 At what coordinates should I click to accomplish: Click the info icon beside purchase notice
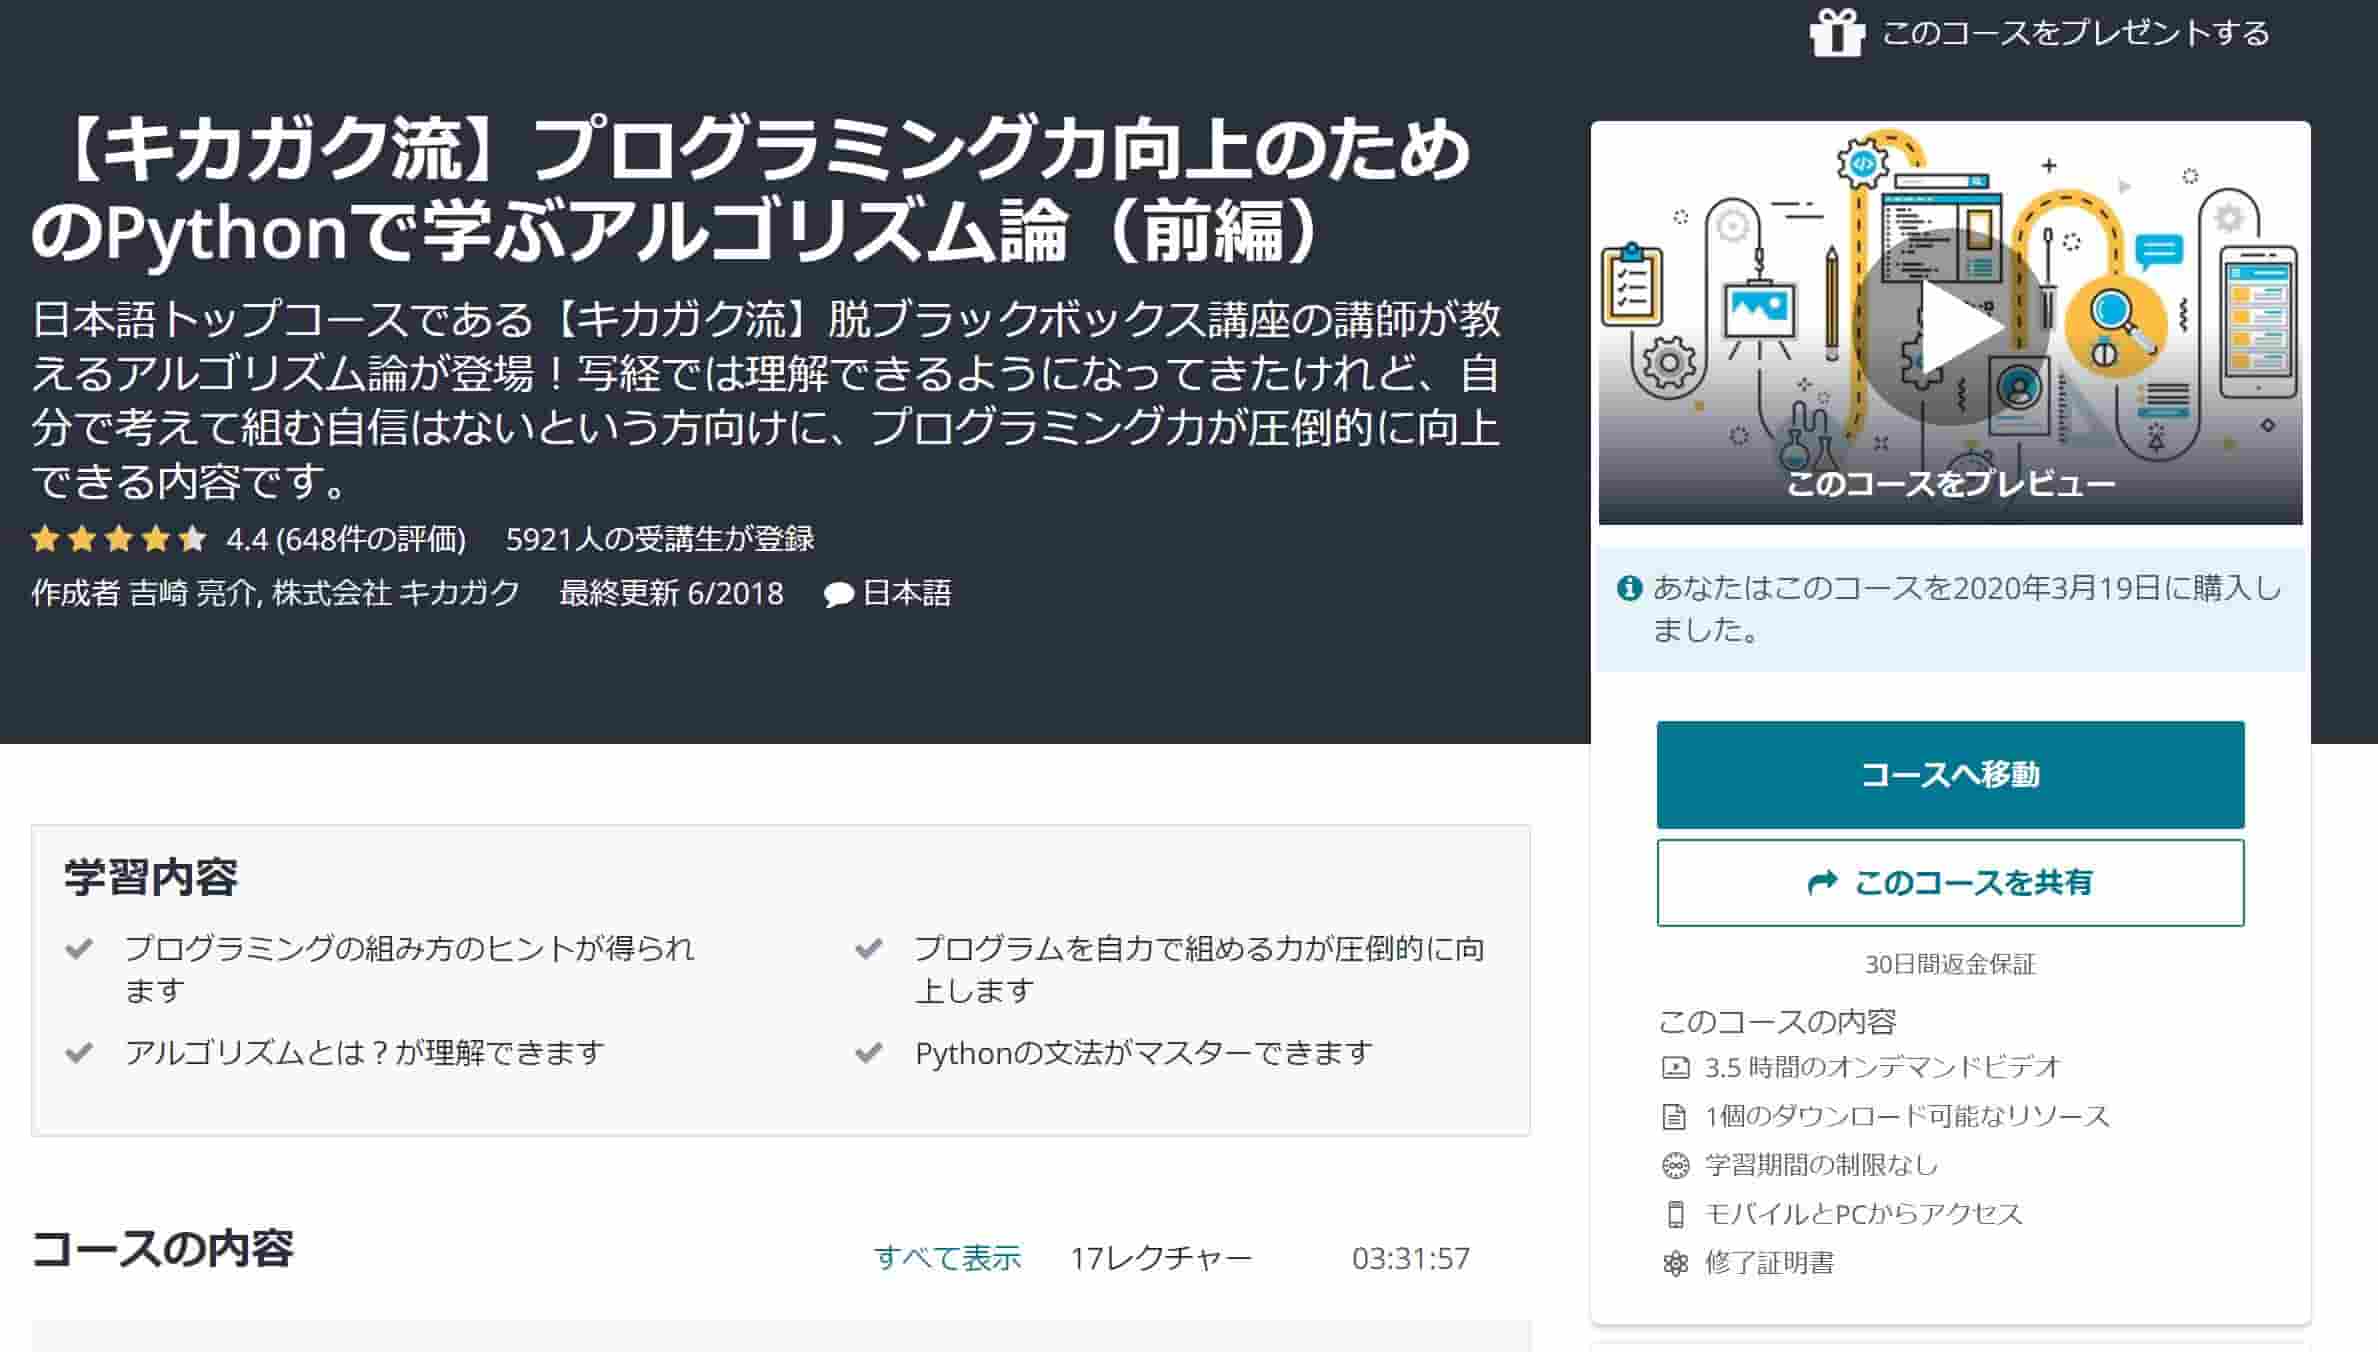pos(1630,588)
